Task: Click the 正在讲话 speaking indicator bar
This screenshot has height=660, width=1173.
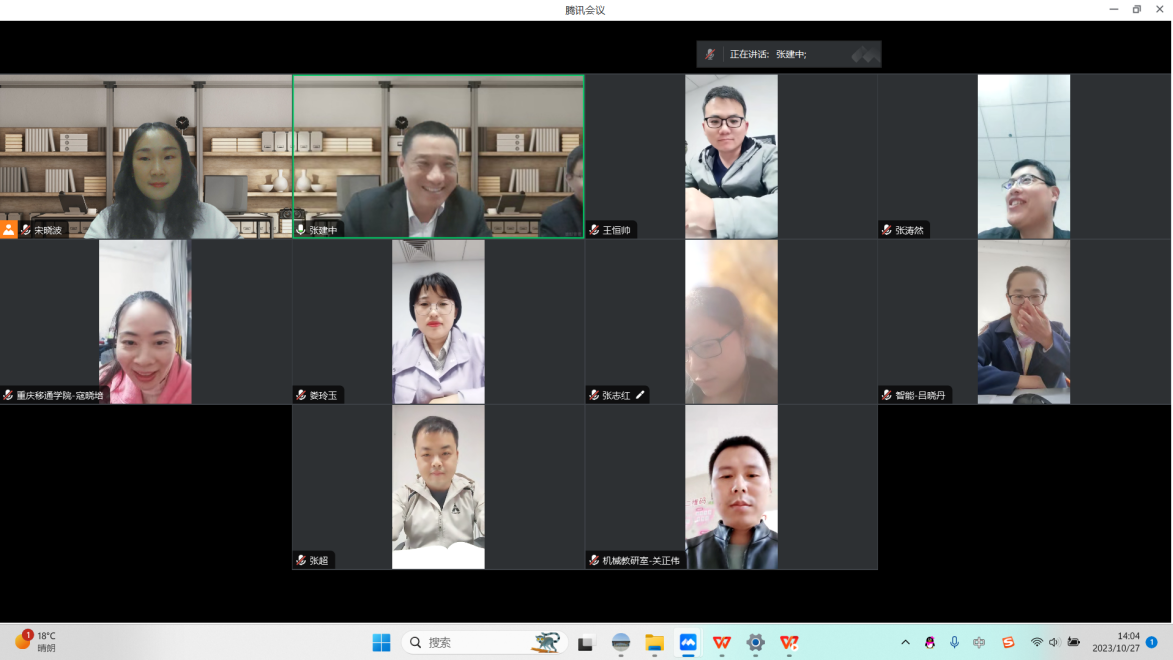Action: [x=788, y=54]
